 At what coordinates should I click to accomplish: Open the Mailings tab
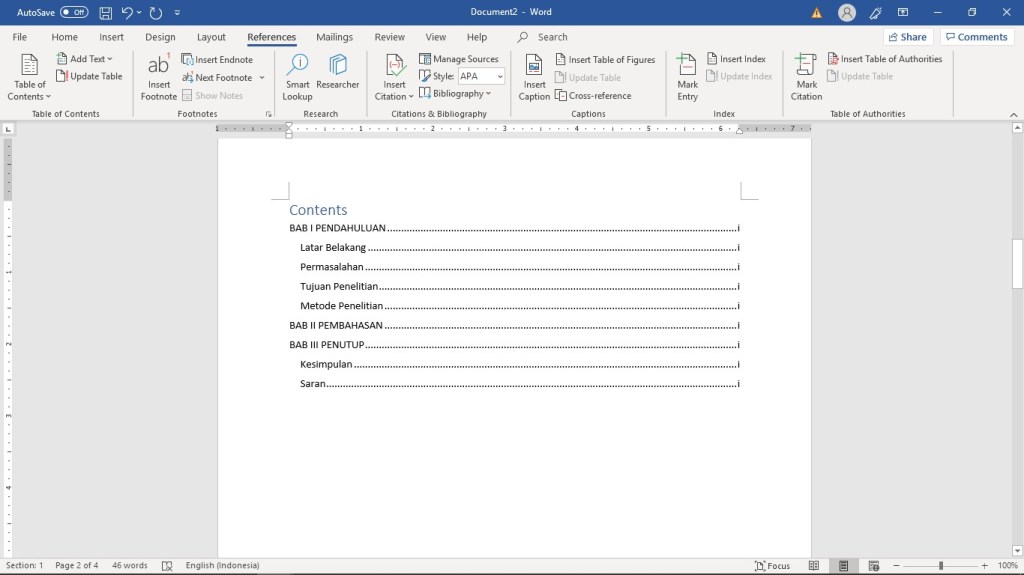(334, 37)
